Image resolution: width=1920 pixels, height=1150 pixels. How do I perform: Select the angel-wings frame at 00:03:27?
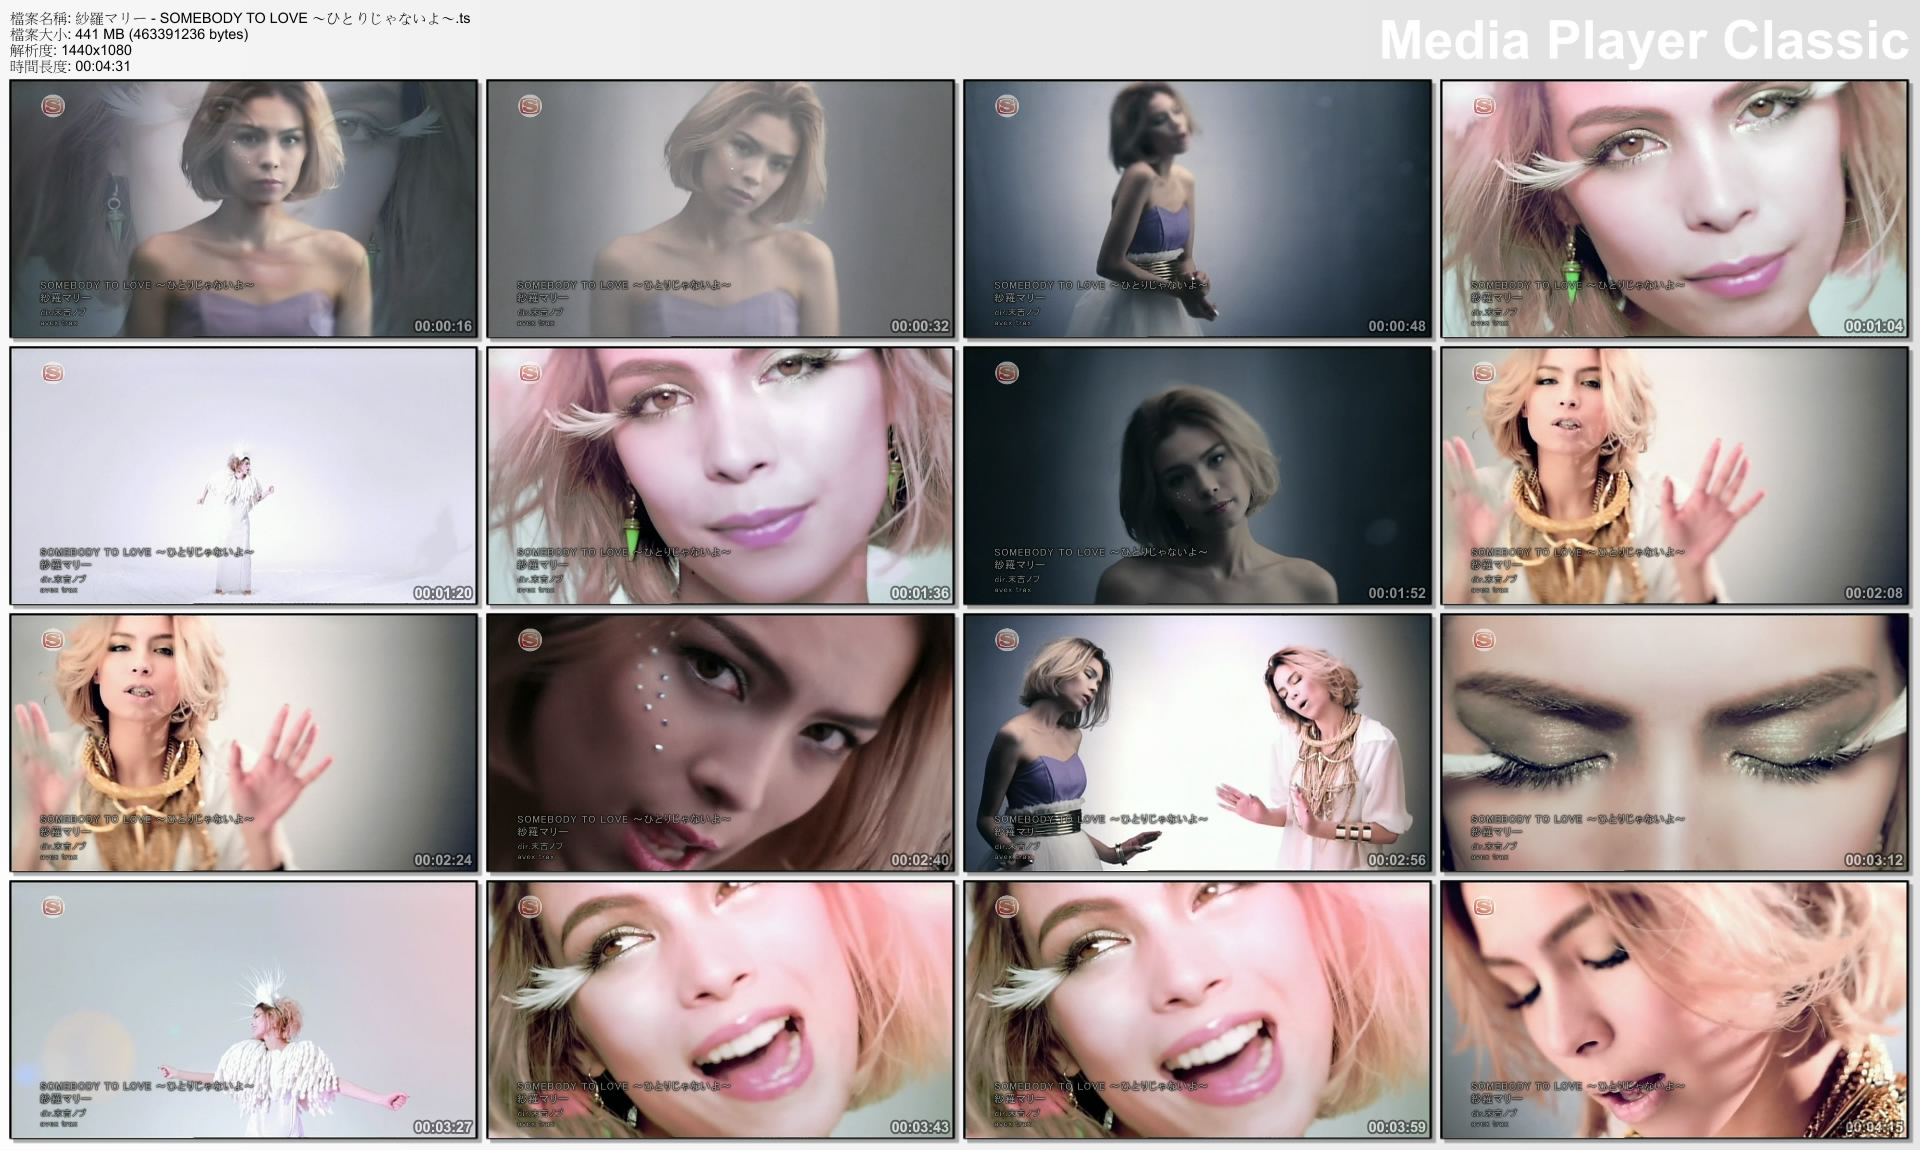pos(243,1009)
